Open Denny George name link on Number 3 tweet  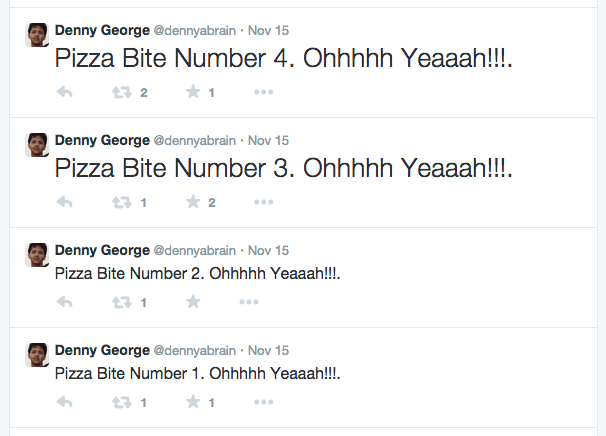[102, 140]
